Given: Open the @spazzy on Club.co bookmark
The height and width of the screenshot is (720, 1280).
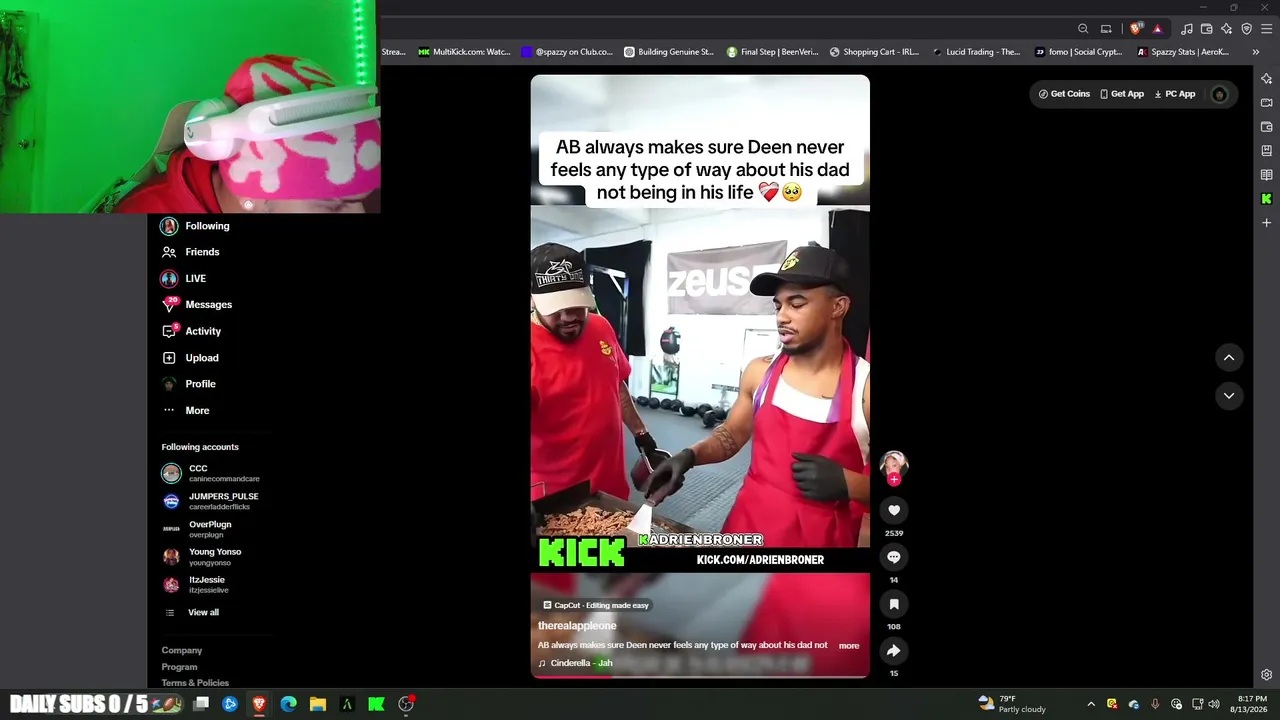Looking at the screenshot, I should (x=567, y=52).
